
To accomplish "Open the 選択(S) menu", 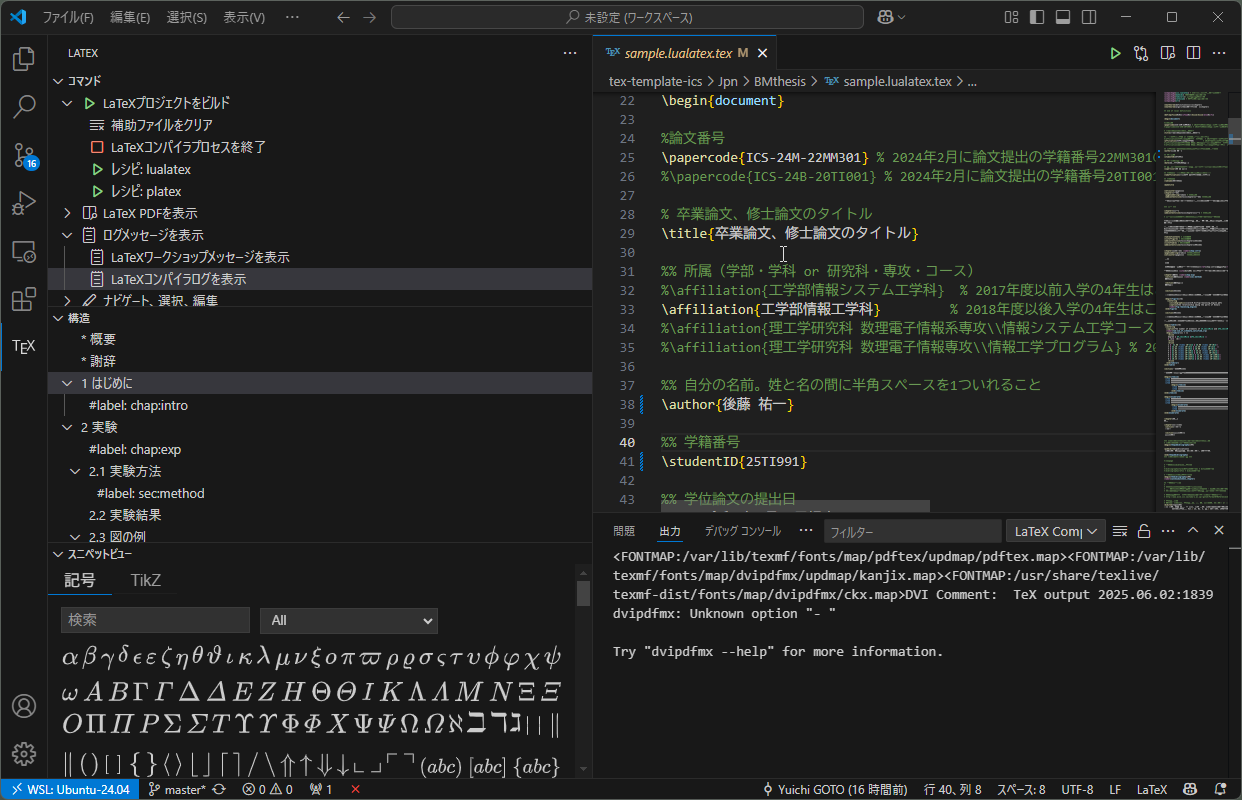I will coord(187,17).
